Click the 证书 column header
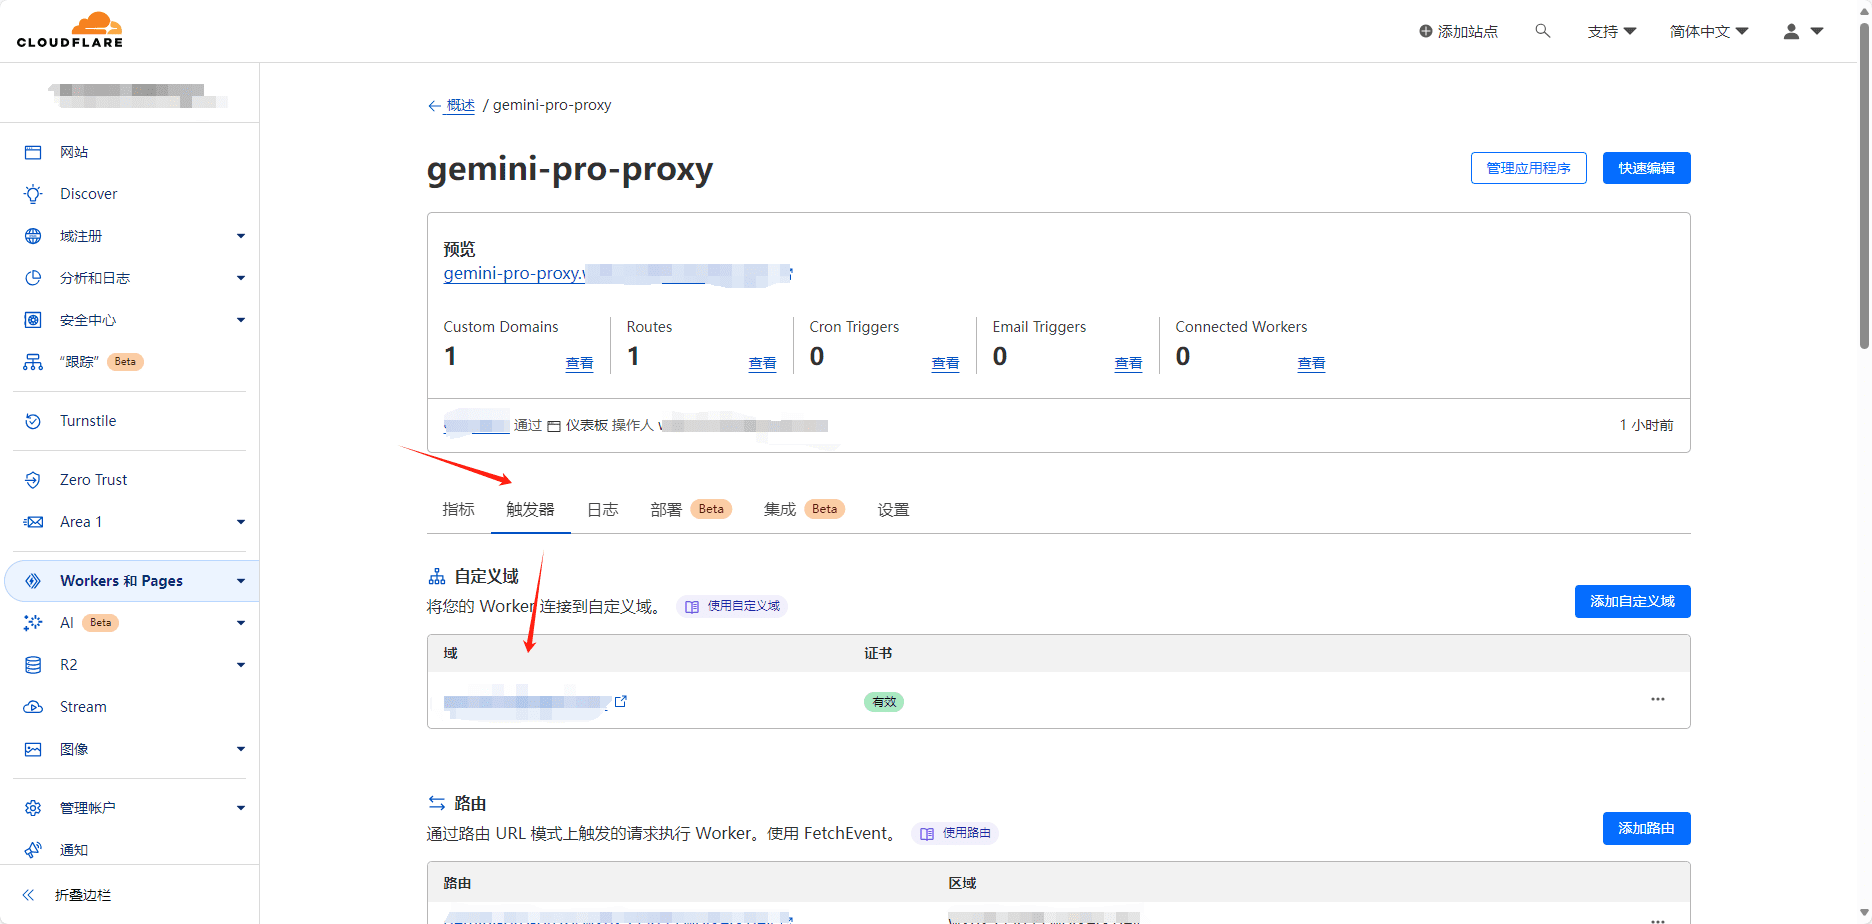Image resolution: width=1872 pixels, height=924 pixels. point(878,653)
